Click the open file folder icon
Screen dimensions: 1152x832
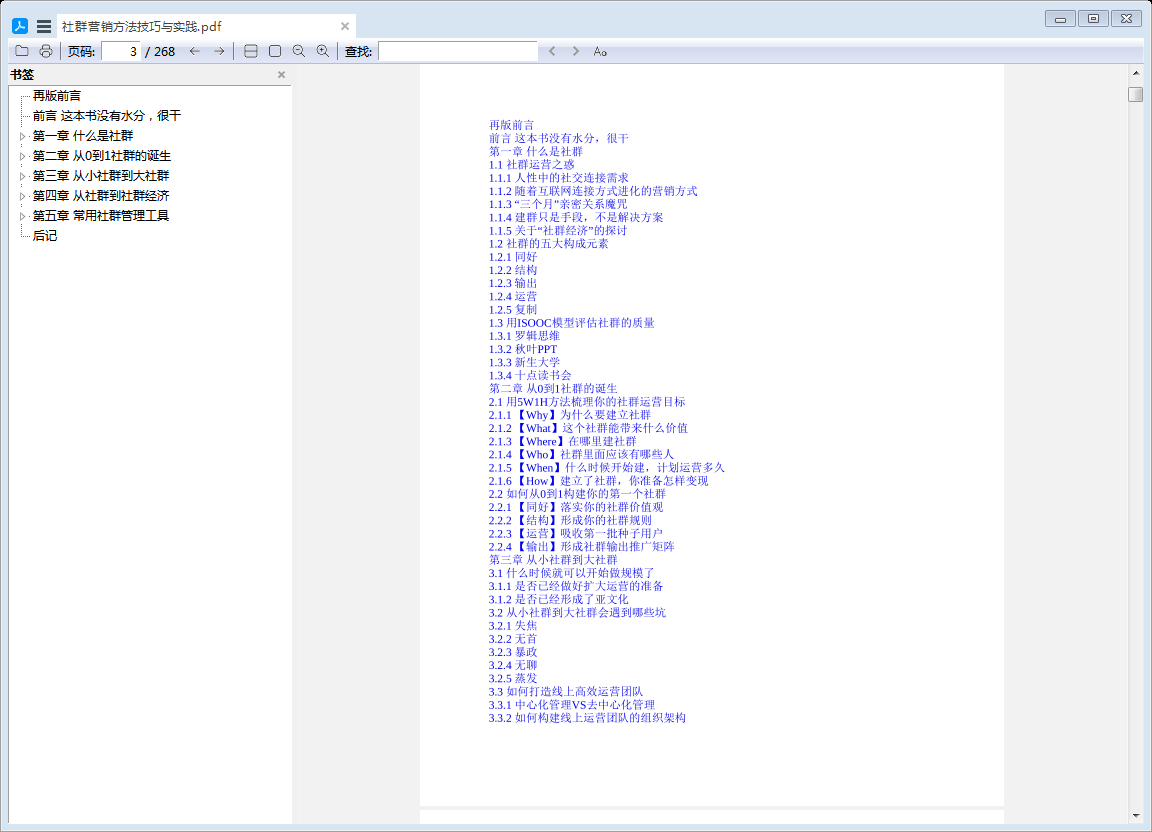pos(22,51)
